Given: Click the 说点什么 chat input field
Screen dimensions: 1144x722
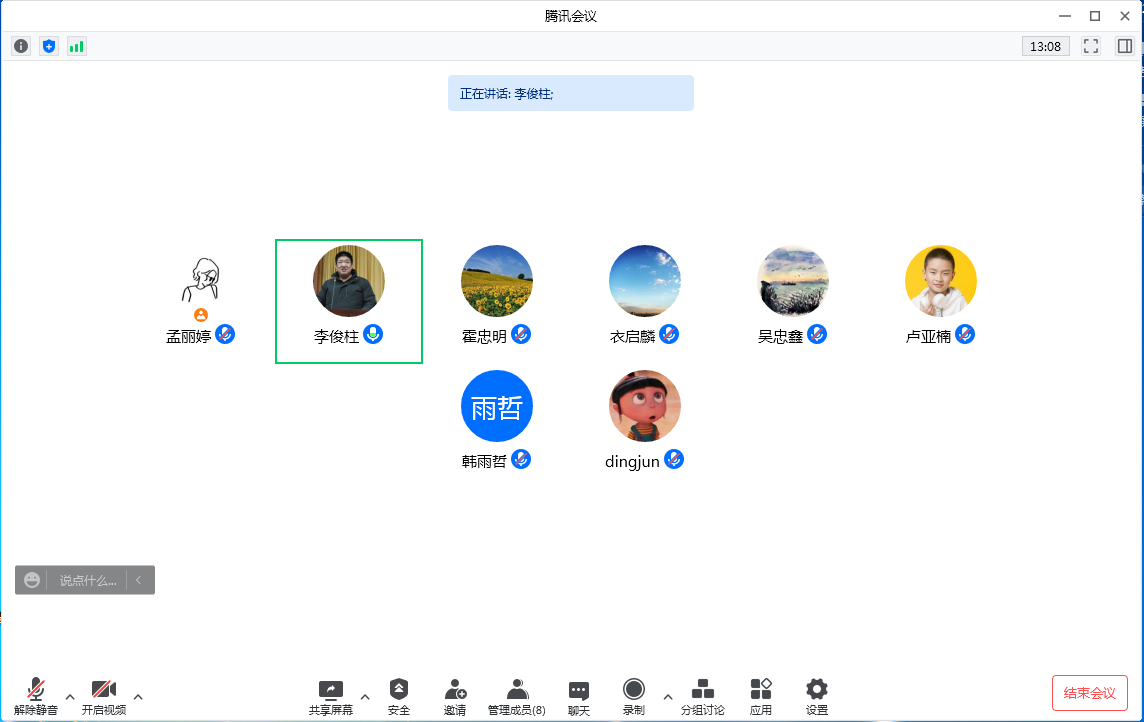Looking at the screenshot, I should pos(87,580).
